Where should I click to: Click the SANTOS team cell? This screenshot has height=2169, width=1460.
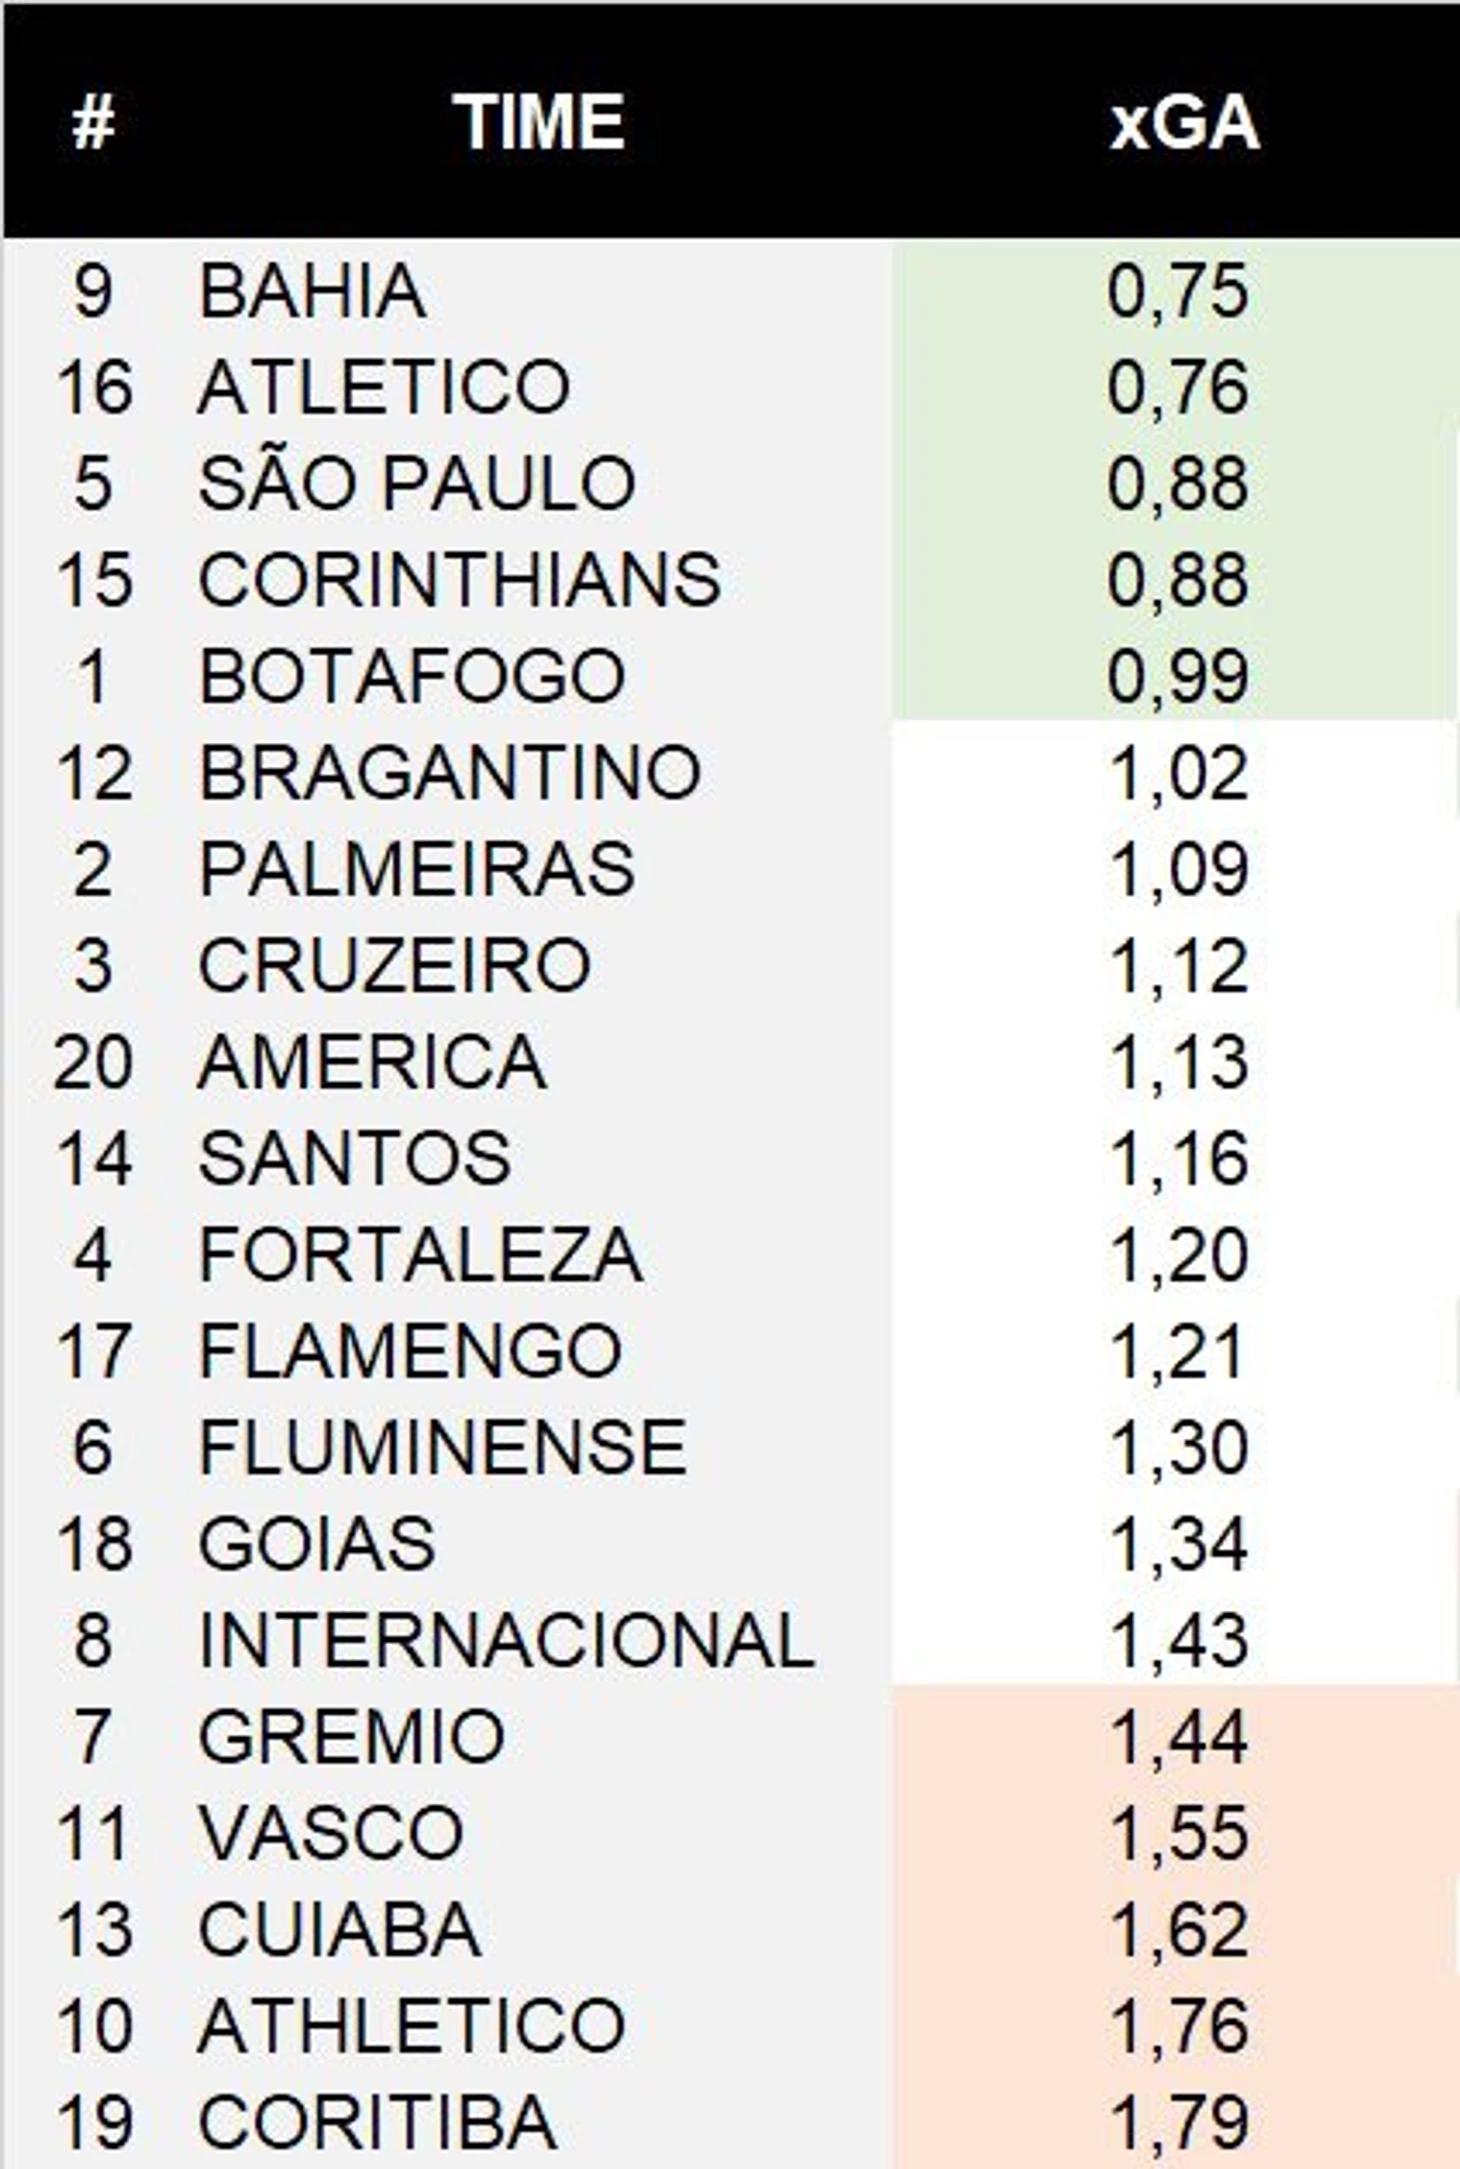[x=355, y=1159]
